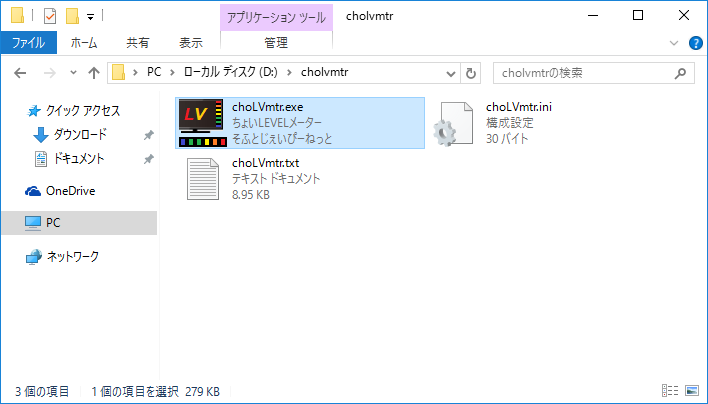Select ネットワーク in navigation pane
Image resolution: width=708 pixels, height=404 pixels.
pyautogui.click(x=73, y=257)
